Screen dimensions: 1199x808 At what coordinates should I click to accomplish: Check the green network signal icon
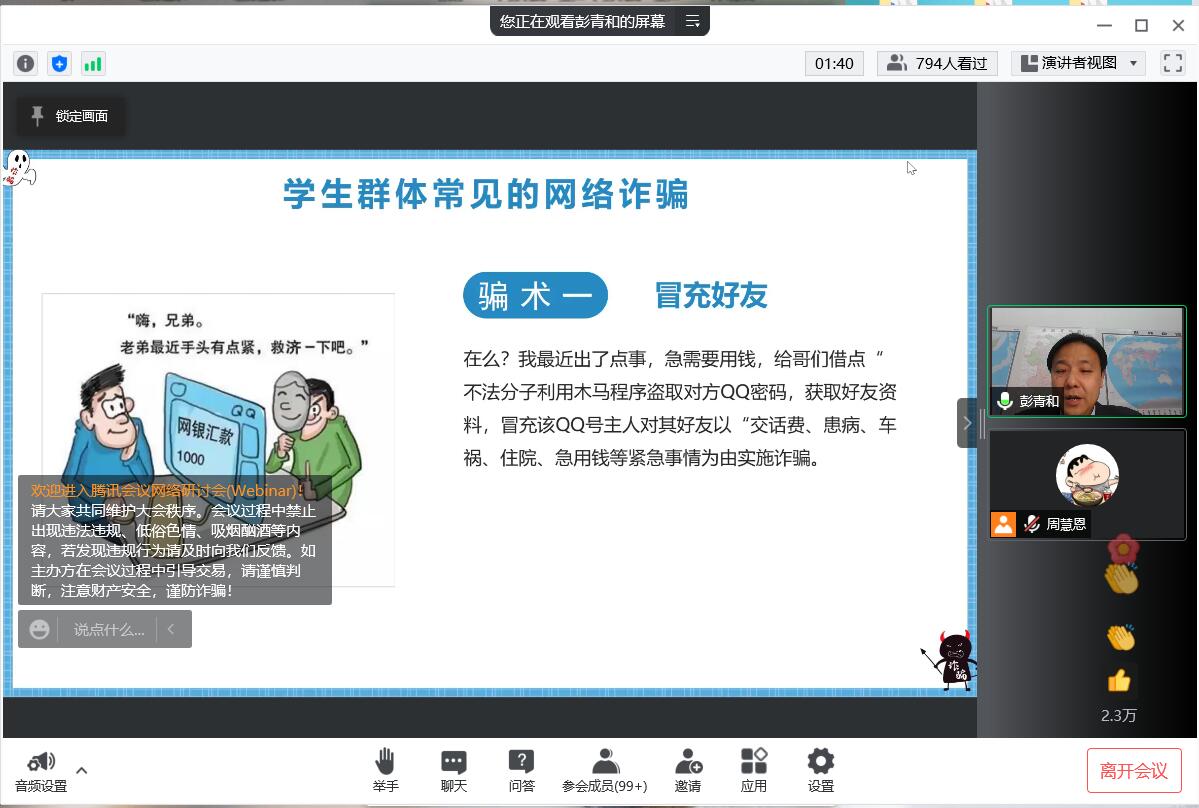pos(92,64)
